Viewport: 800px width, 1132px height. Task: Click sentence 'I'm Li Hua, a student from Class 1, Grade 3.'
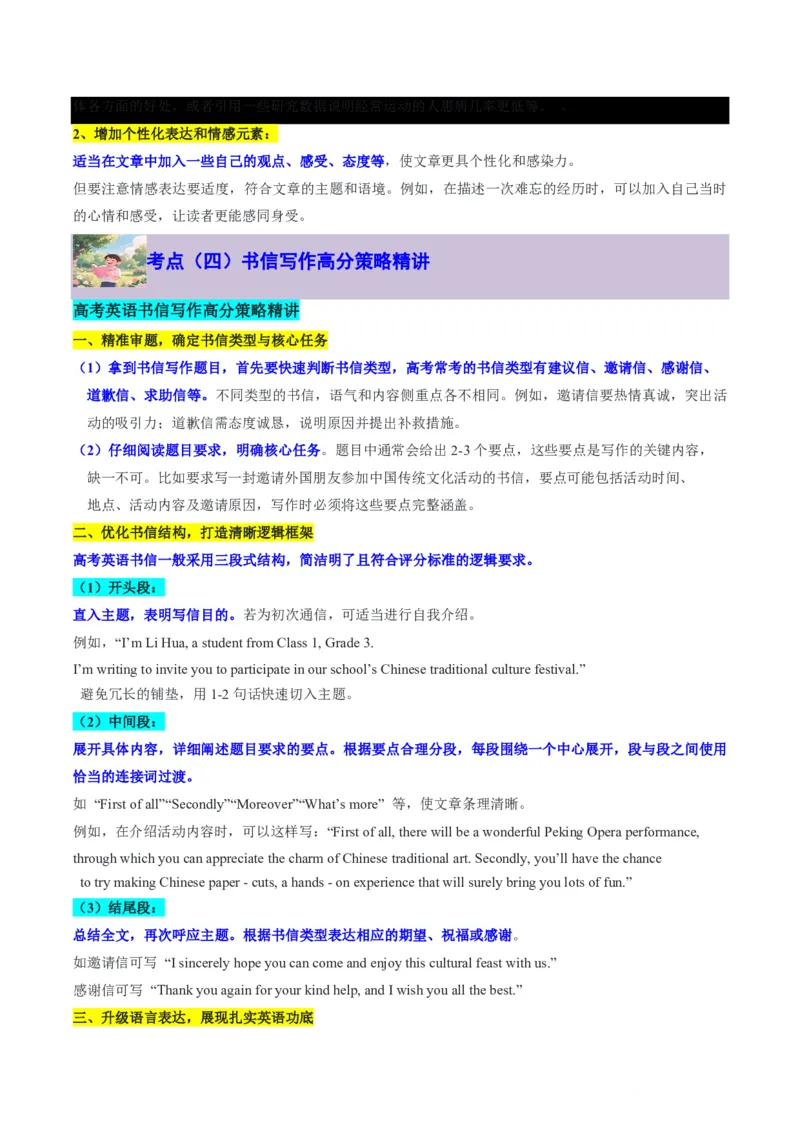[244, 643]
